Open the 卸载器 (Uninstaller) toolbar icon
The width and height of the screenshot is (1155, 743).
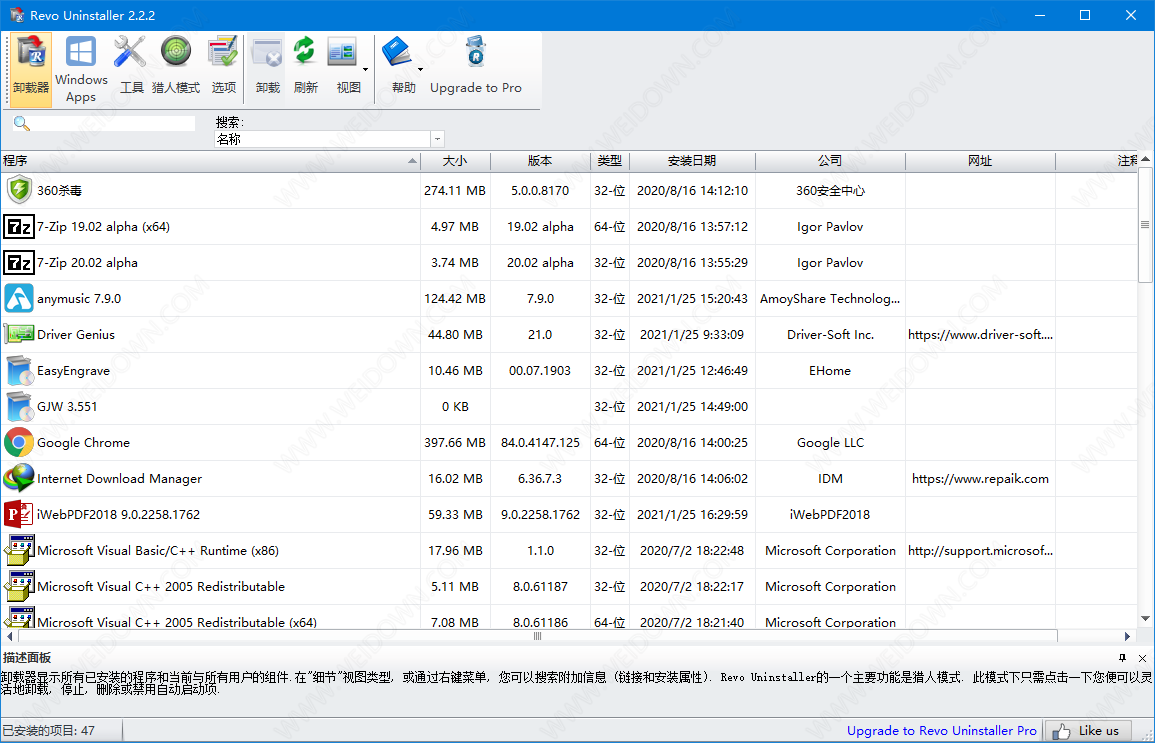[x=31, y=68]
